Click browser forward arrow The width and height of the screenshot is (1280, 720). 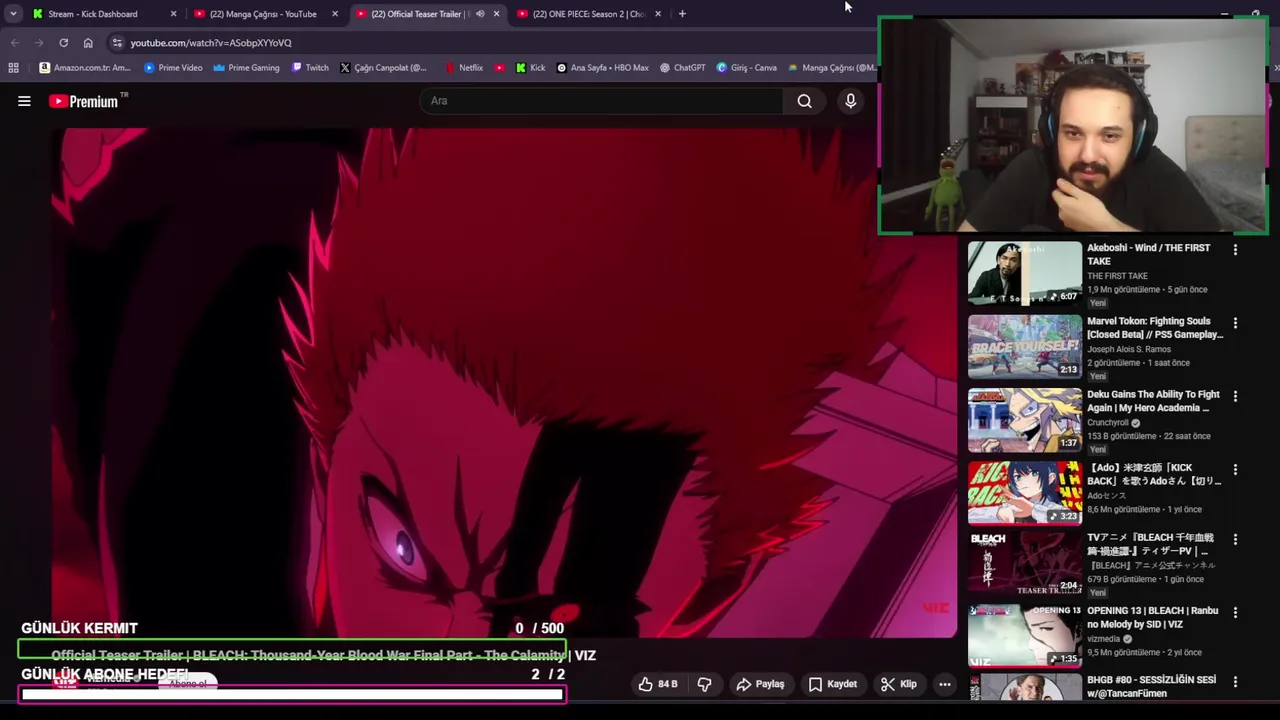point(39,43)
